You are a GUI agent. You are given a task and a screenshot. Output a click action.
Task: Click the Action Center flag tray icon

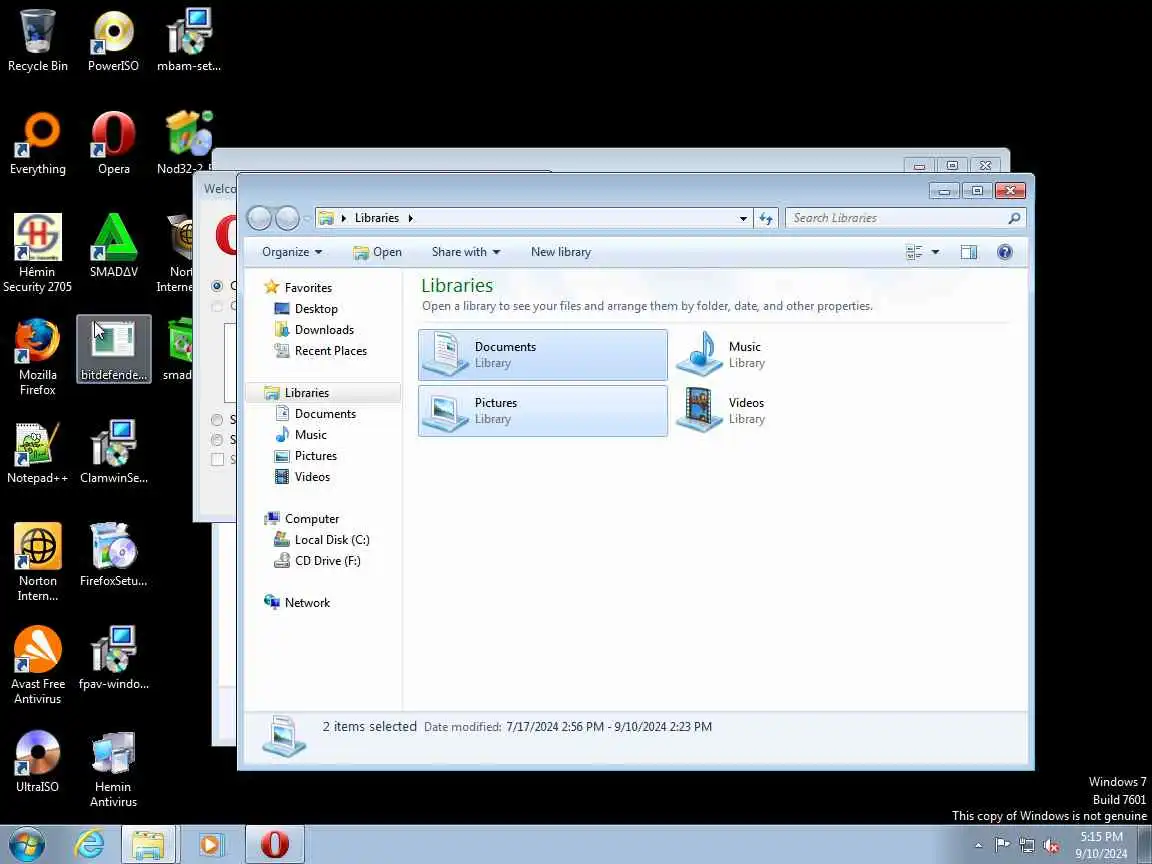click(1002, 845)
